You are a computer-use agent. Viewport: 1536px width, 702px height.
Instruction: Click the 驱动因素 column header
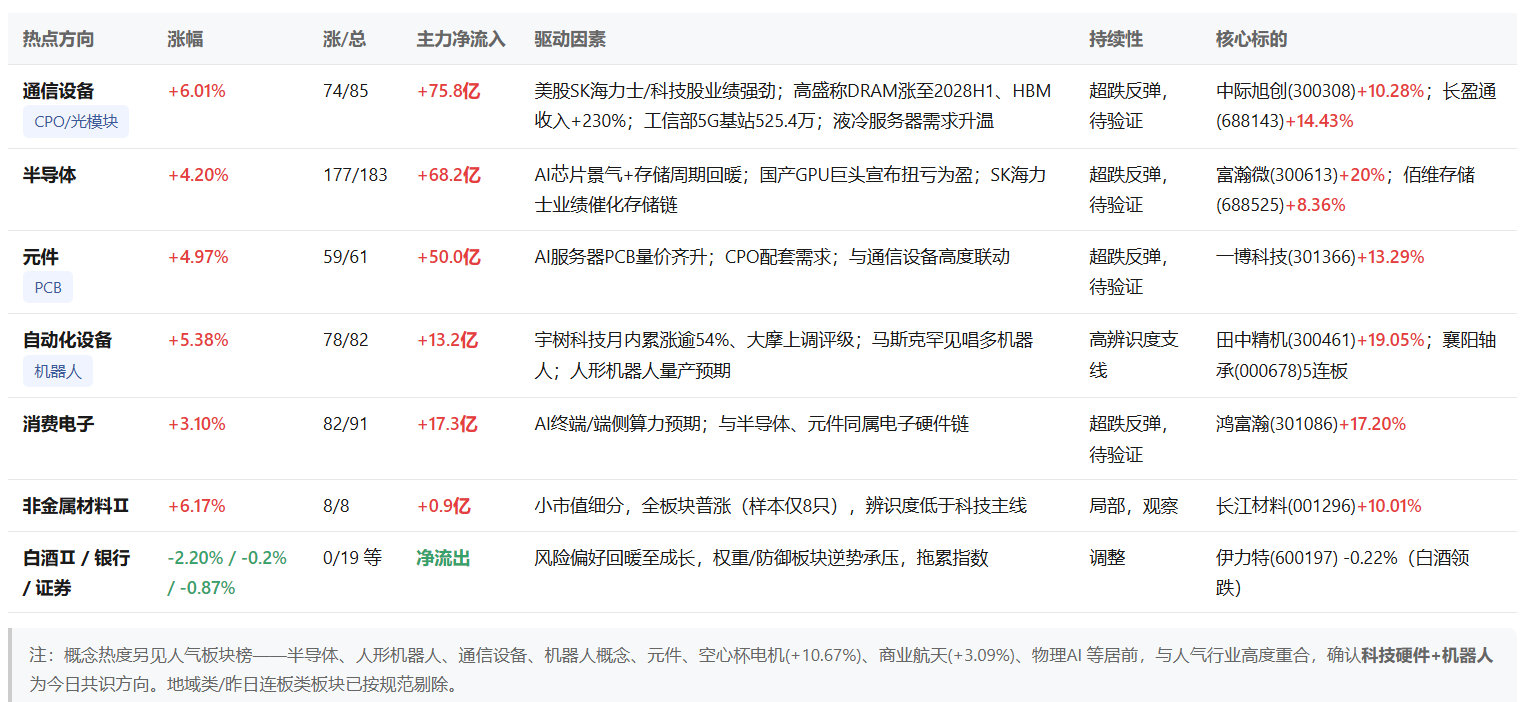[x=570, y=39]
